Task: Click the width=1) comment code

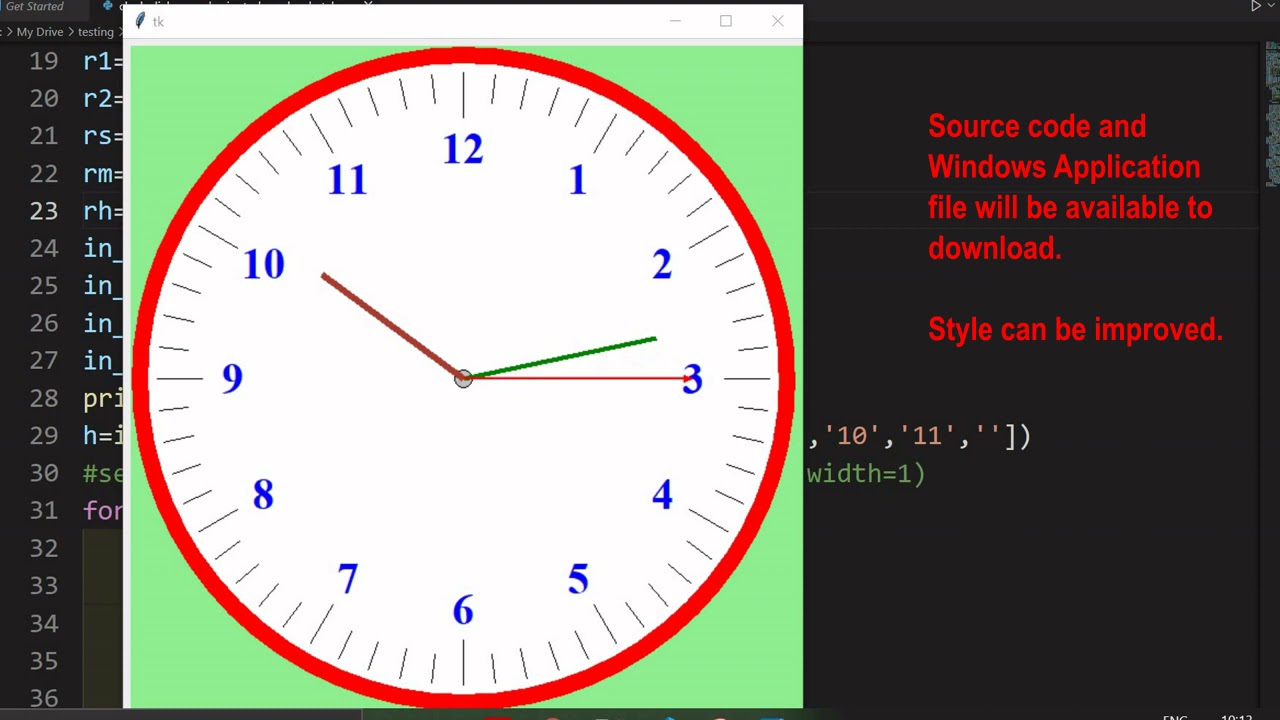Action: pos(866,474)
